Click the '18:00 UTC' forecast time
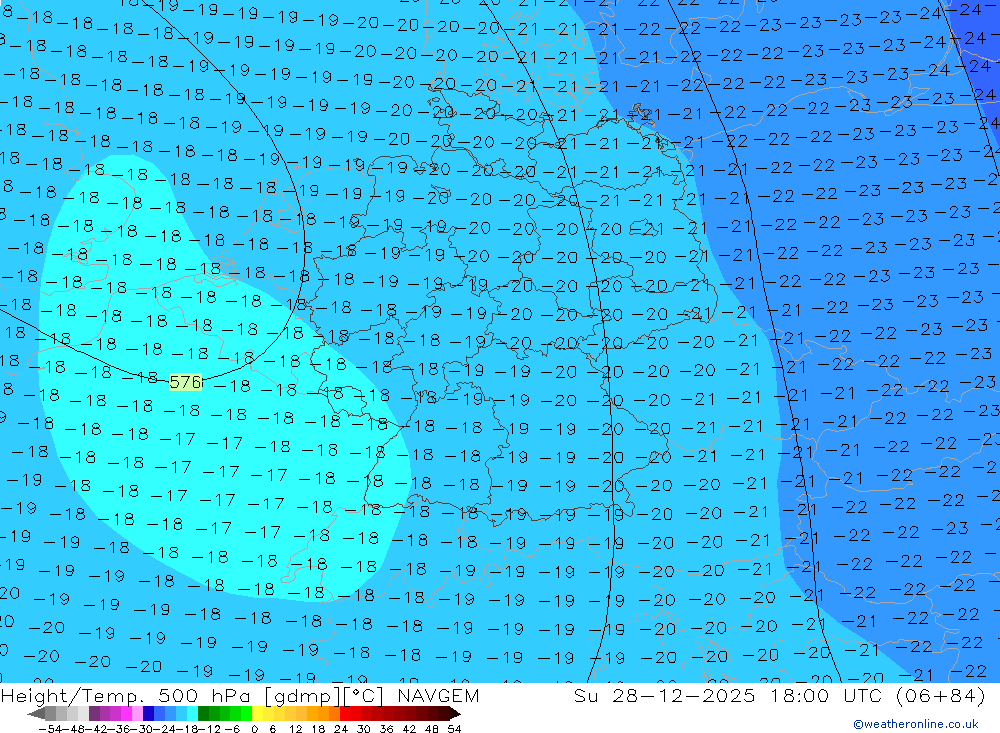Viewport: 1000px width, 733px height. (x=826, y=695)
